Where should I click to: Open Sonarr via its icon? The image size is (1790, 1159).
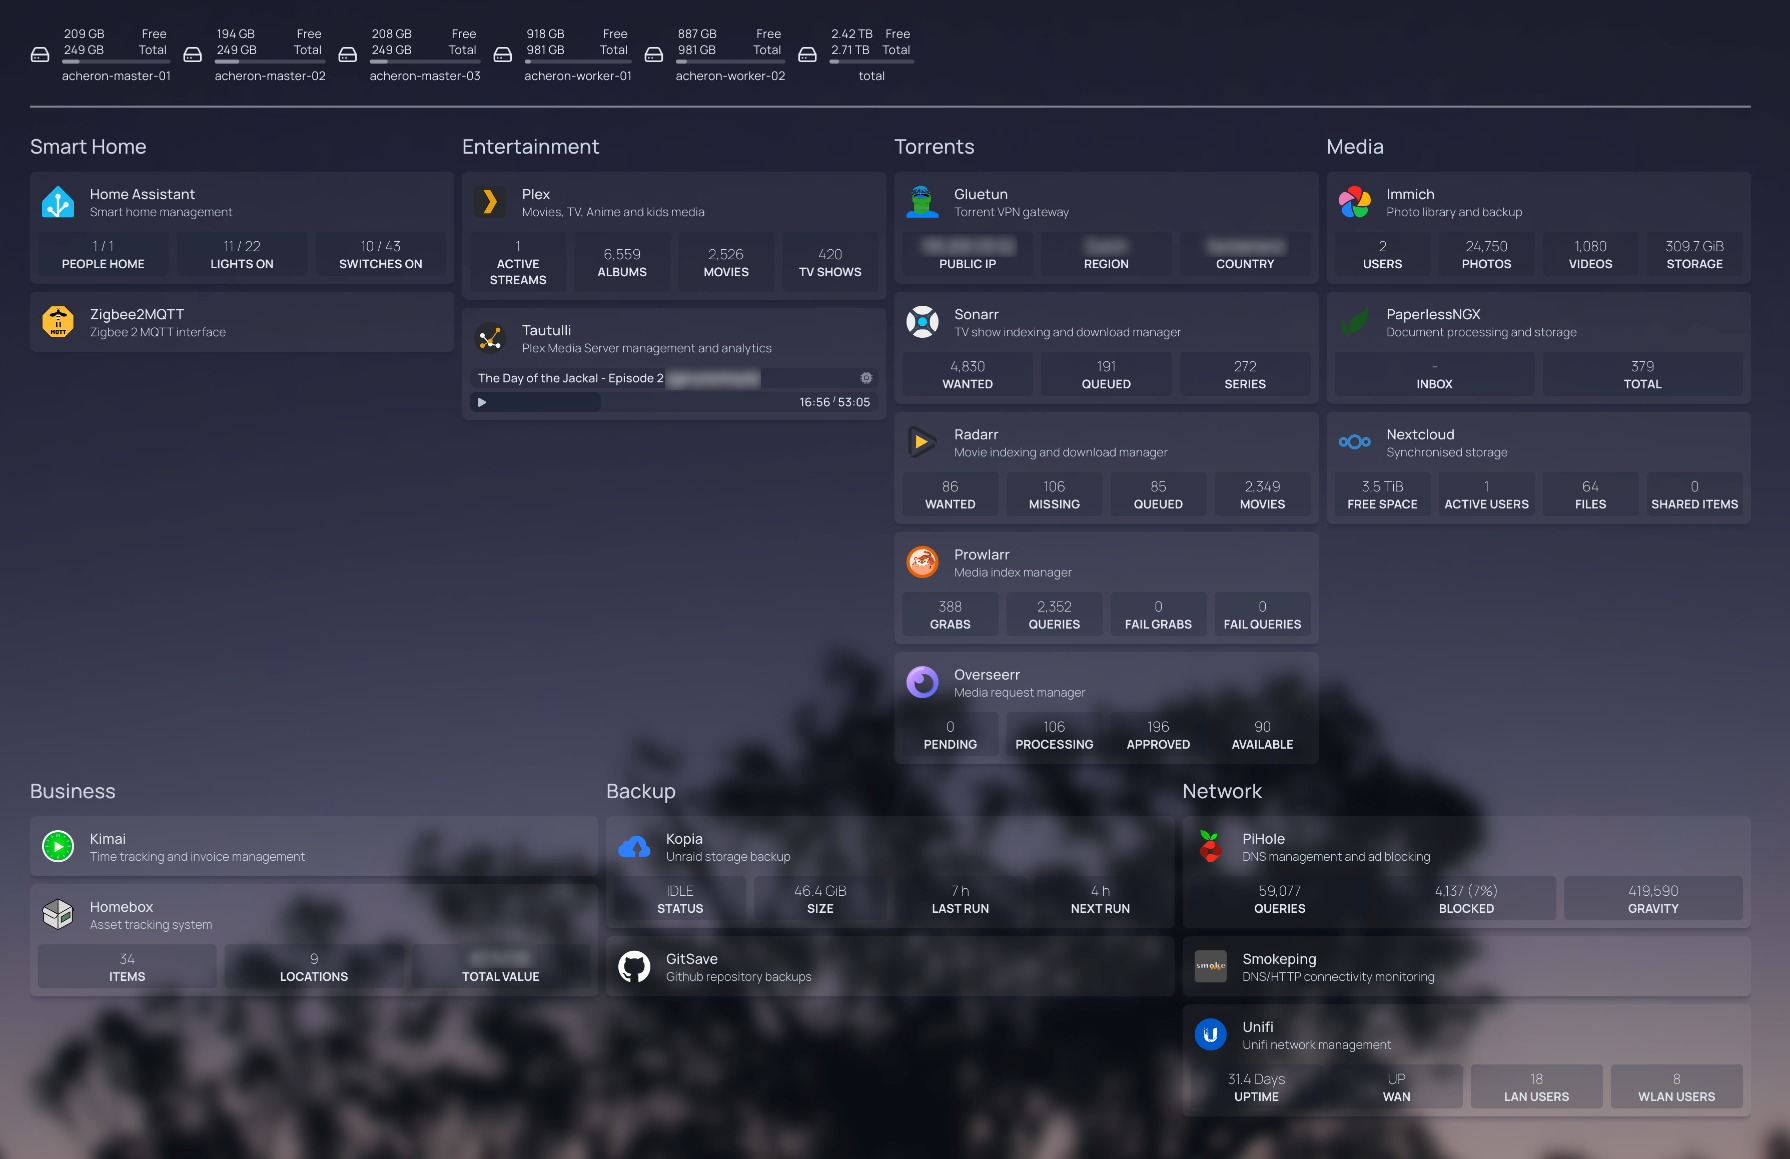[x=922, y=322]
